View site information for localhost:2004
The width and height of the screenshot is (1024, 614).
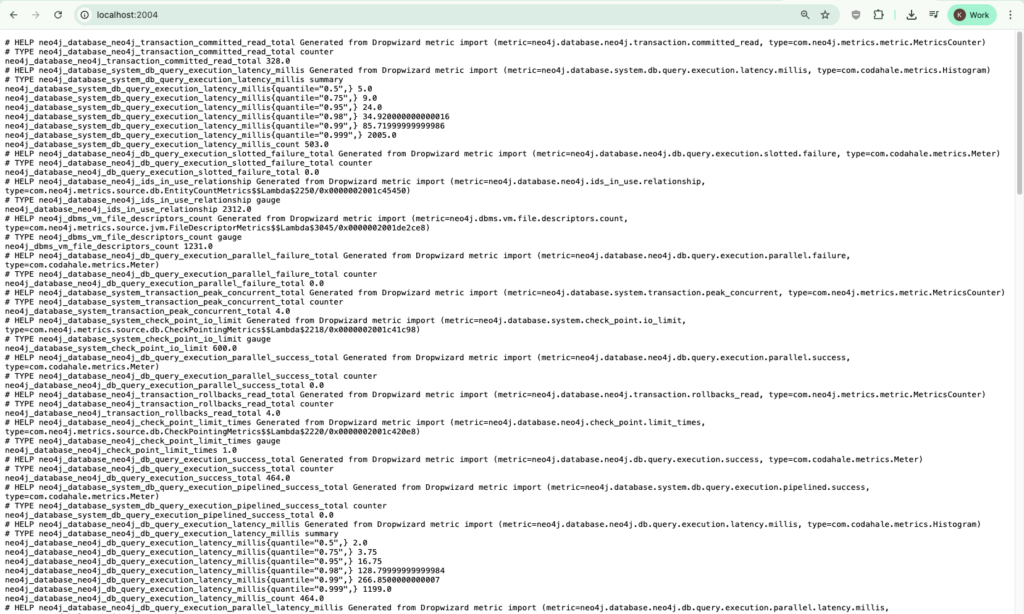(85, 15)
